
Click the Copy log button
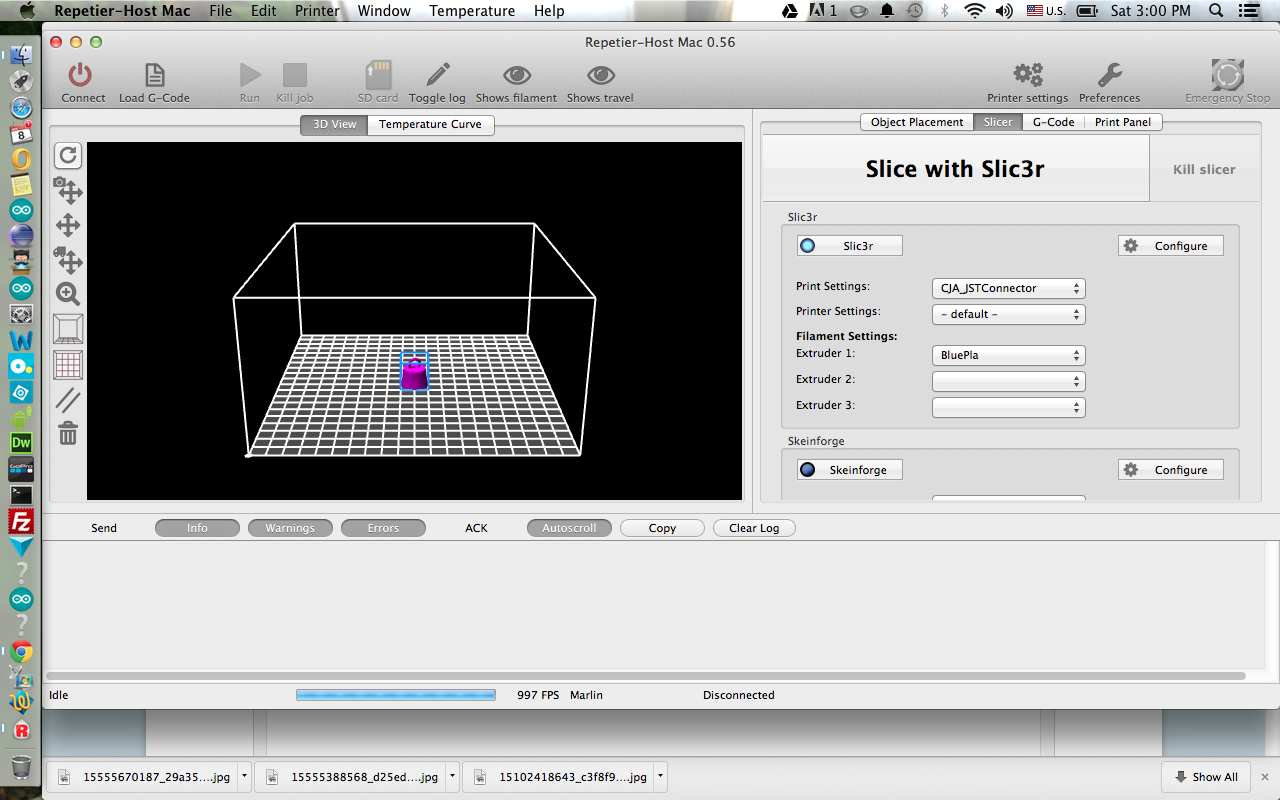click(662, 528)
